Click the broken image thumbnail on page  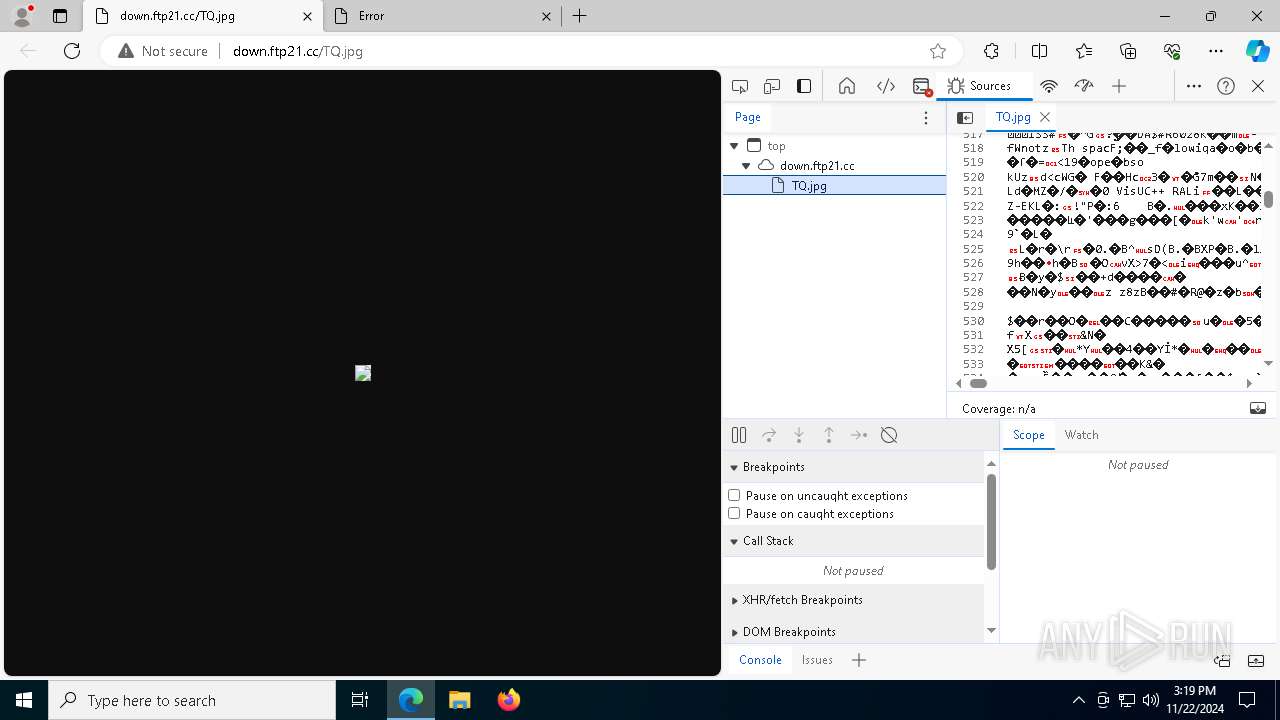(363, 373)
